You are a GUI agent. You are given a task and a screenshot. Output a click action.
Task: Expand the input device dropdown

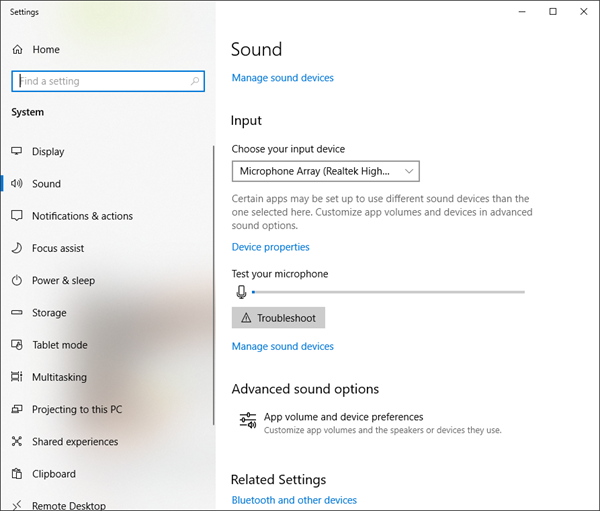click(326, 171)
